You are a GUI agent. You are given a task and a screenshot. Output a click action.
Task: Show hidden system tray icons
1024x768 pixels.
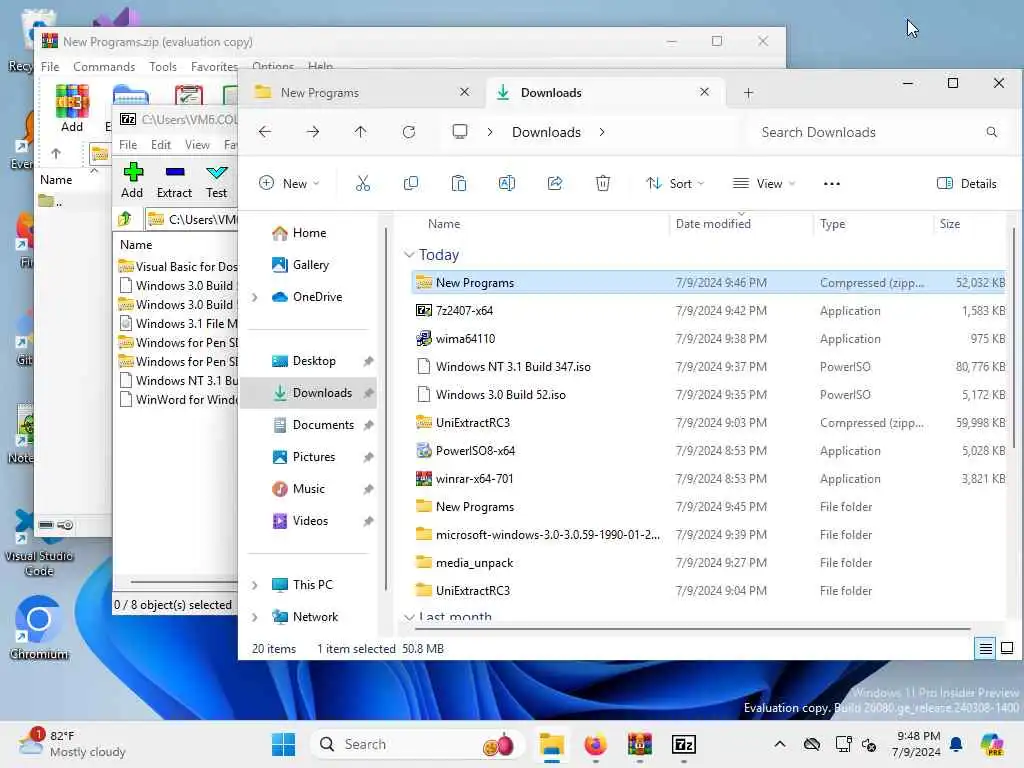click(x=780, y=744)
